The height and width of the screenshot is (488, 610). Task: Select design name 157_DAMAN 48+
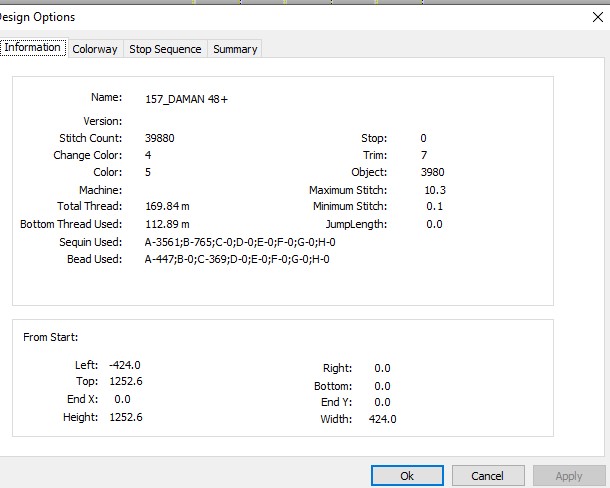tap(186, 99)
